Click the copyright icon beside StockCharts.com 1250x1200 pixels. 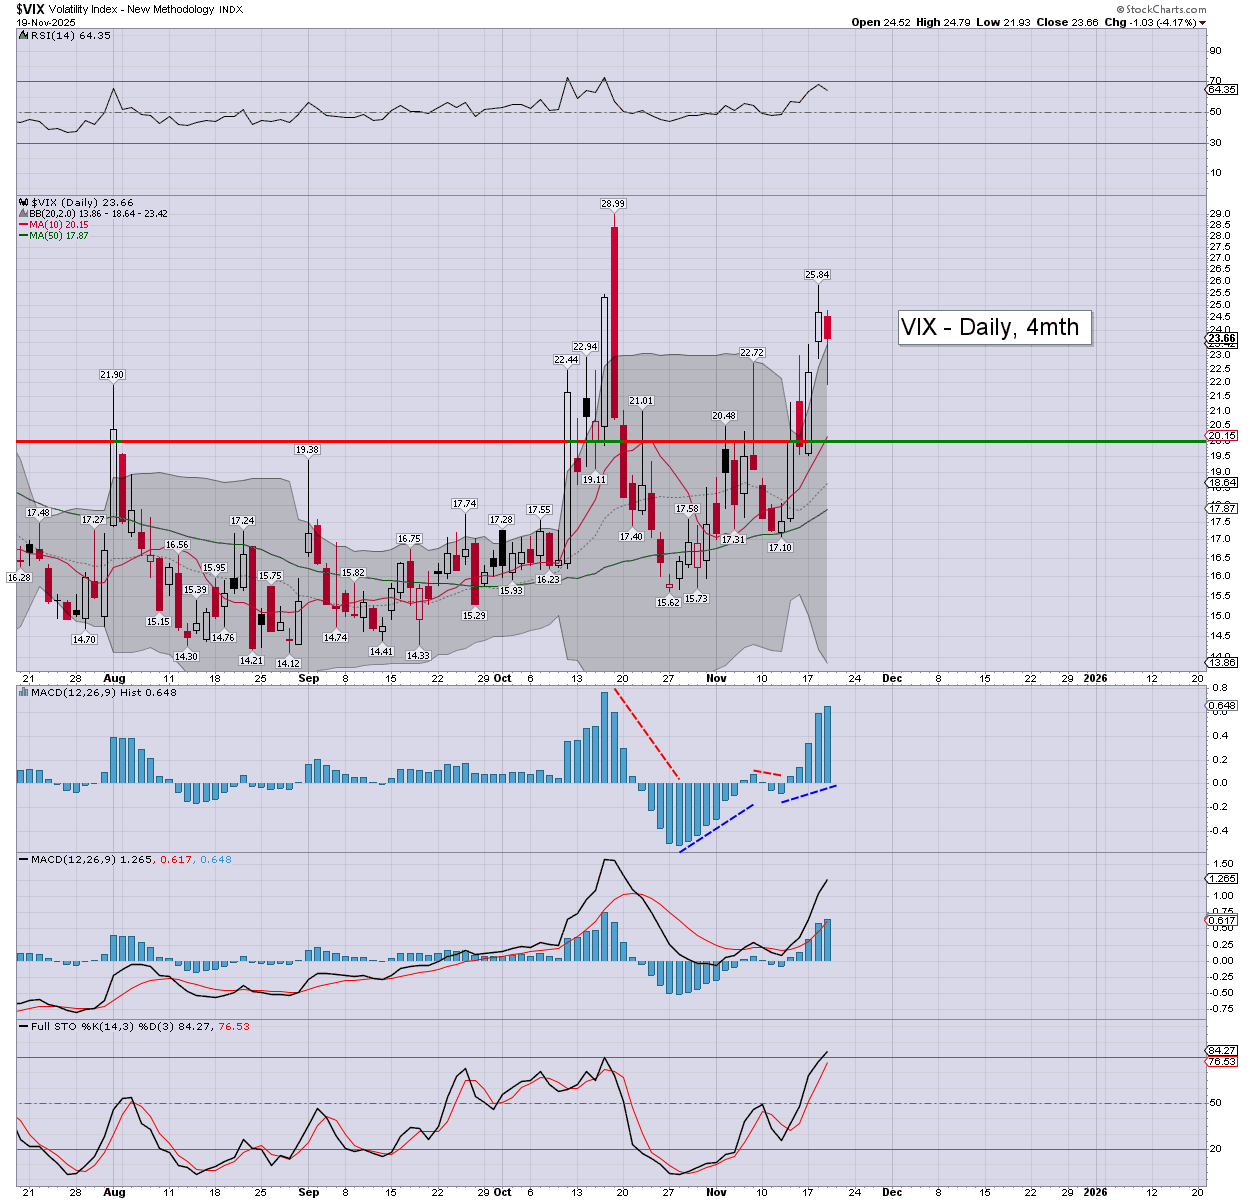coord(1119,10)
